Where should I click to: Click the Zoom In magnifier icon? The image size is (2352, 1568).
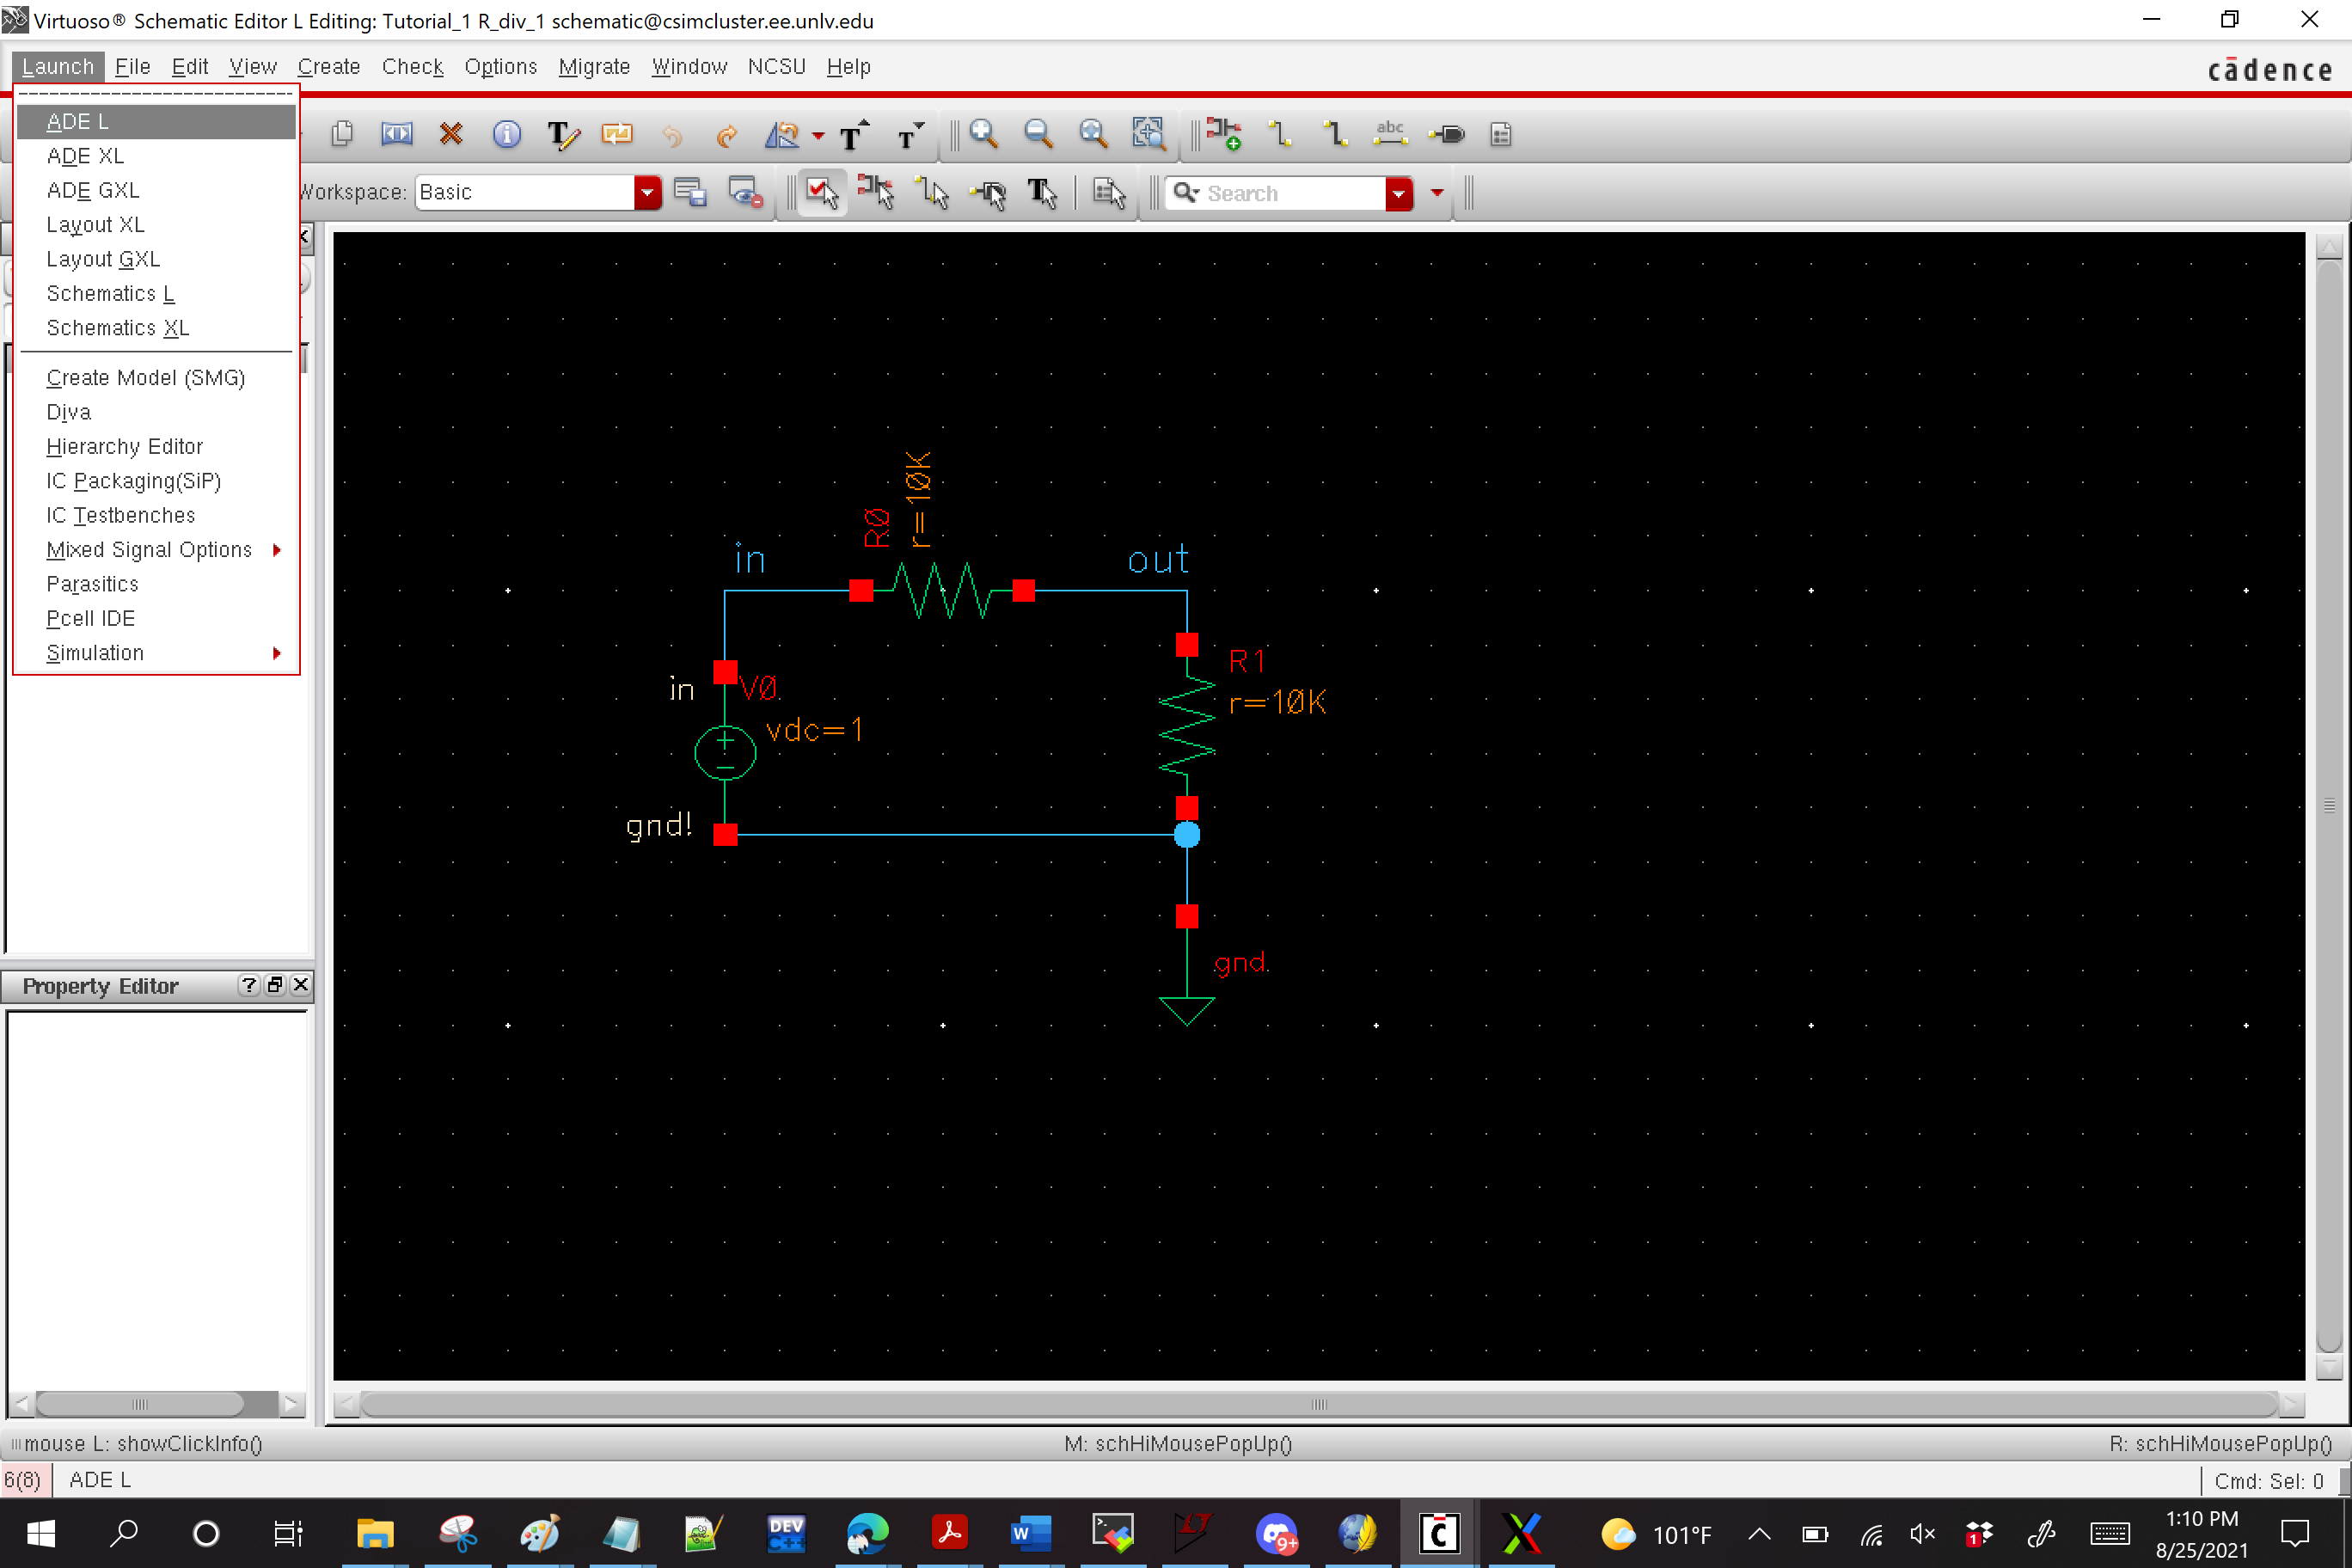click(x=983, y=134)
